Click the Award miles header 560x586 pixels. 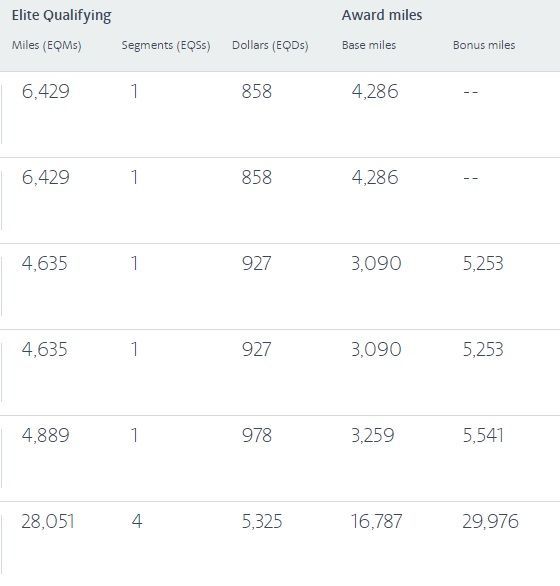(x=382, y=15)
